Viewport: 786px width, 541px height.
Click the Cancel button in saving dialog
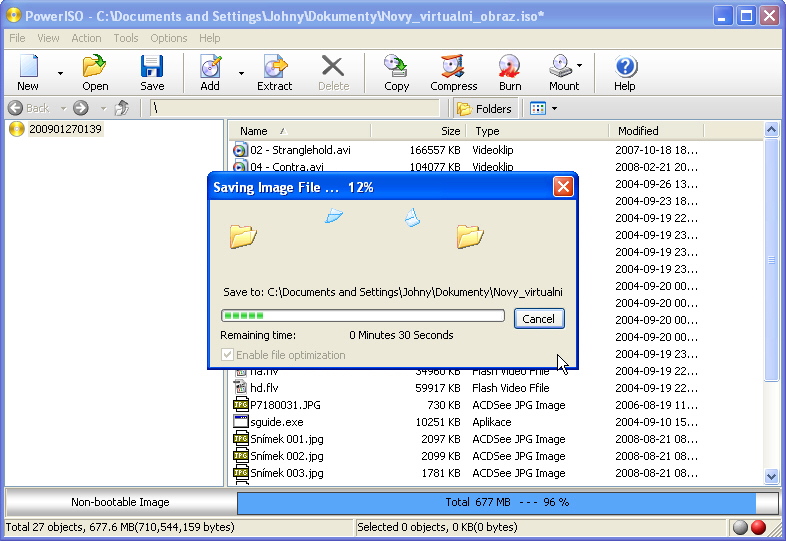(x=539, y=319)
